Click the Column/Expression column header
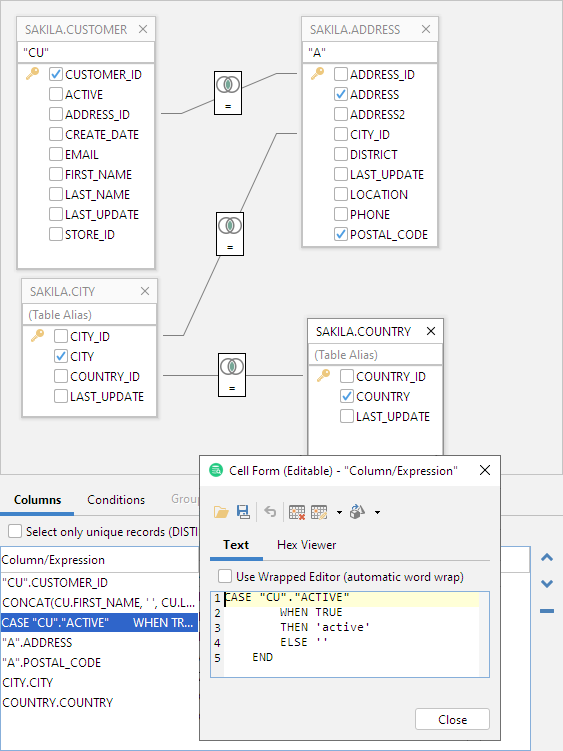Screen dimensions: 563x751 point(99,560)
